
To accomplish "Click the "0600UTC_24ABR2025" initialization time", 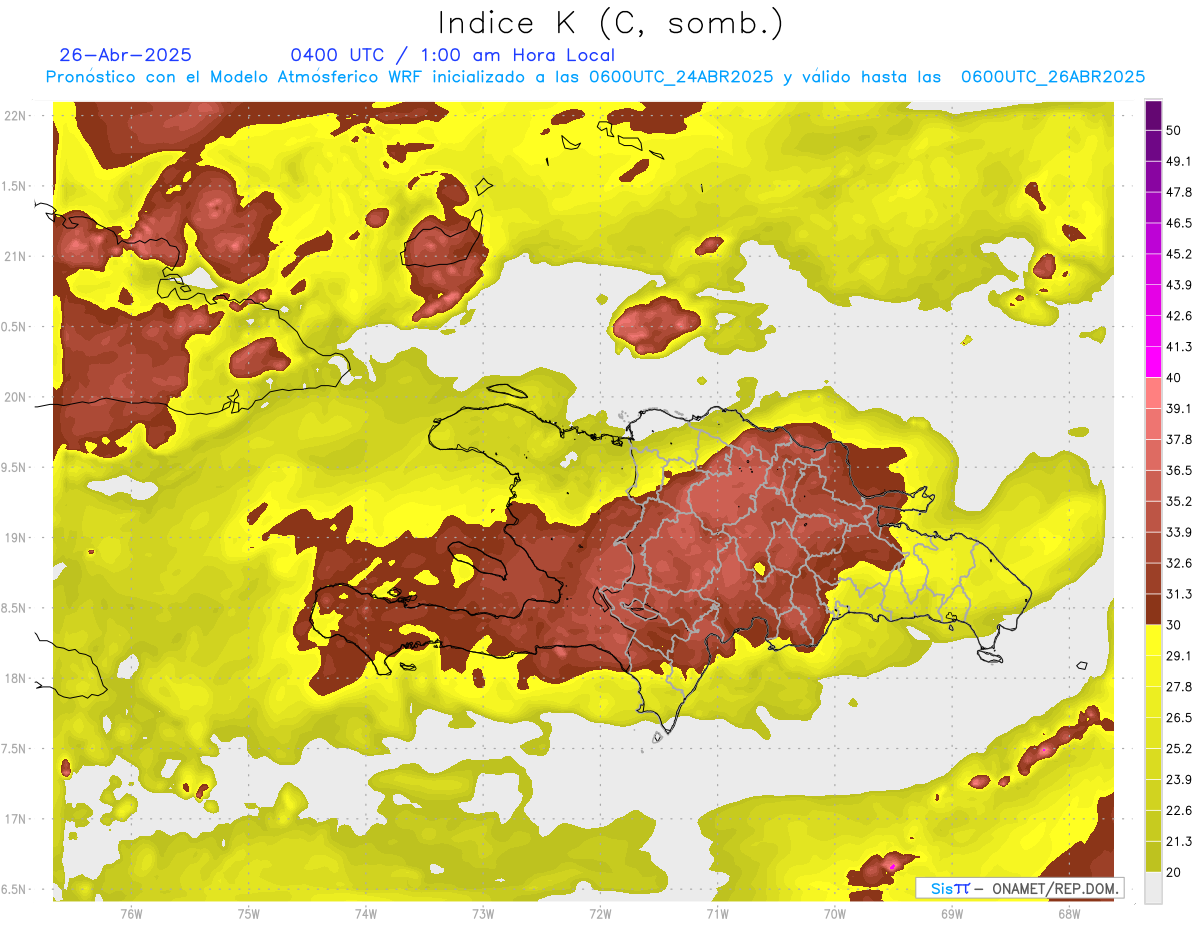I will point(681,77).
